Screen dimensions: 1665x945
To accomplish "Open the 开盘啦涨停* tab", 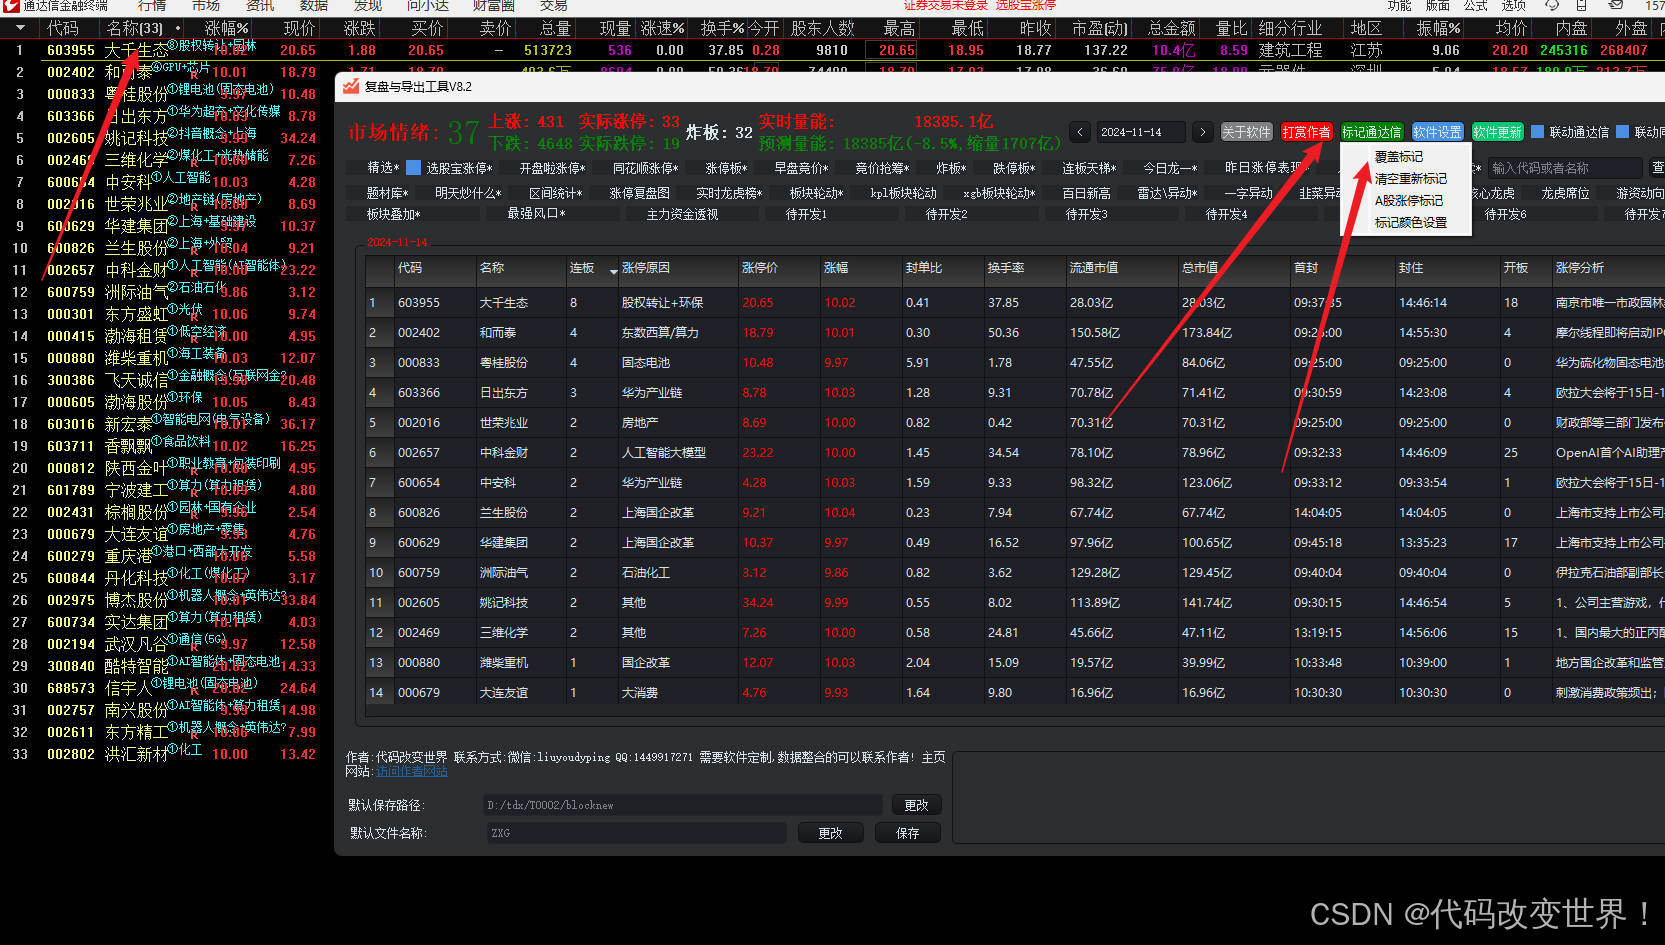I will click(552, 168).
